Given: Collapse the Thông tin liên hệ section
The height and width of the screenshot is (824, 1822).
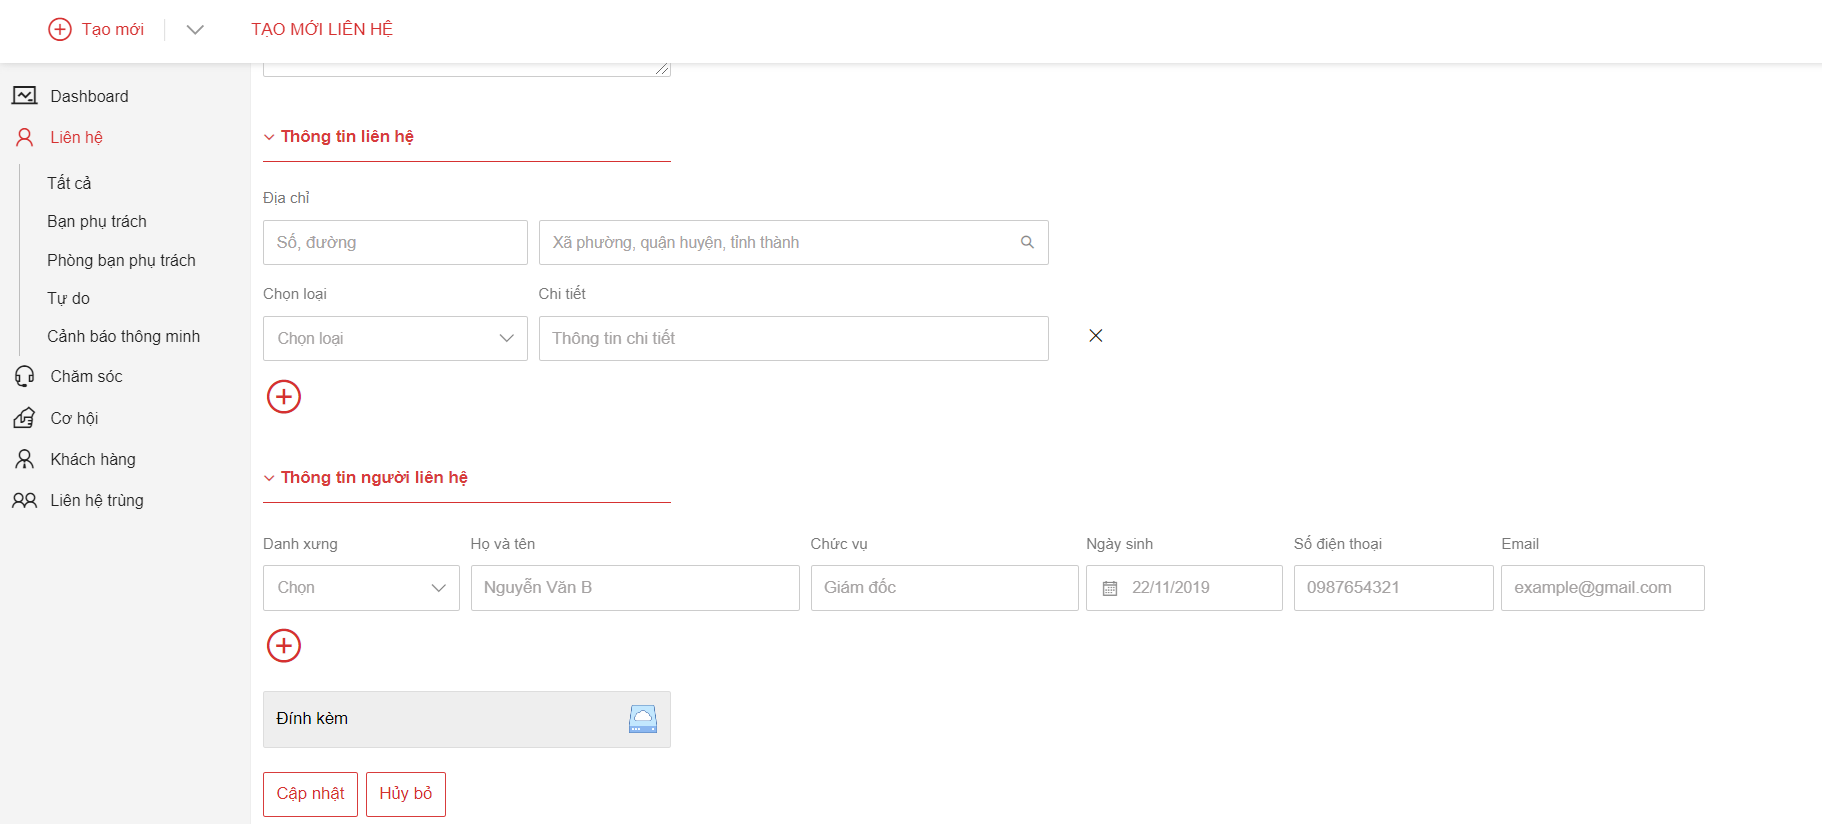Looking at the screenshot, I should pos(269,137).
